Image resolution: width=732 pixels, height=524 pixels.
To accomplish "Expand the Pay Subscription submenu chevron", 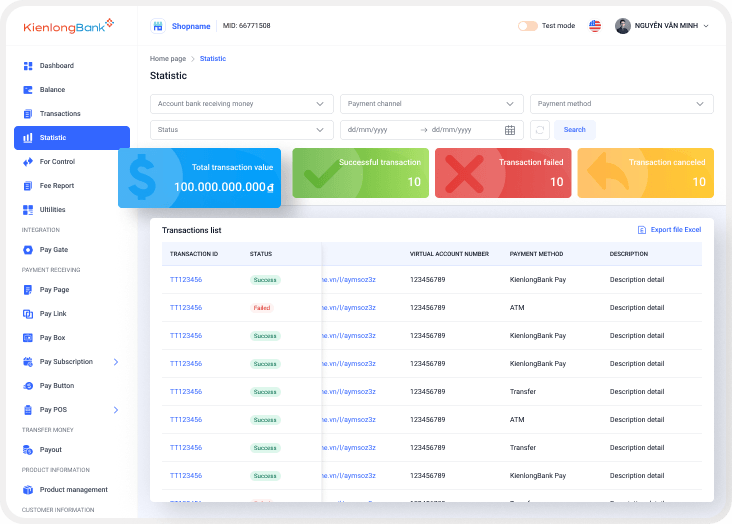I will tap(116, 362).
